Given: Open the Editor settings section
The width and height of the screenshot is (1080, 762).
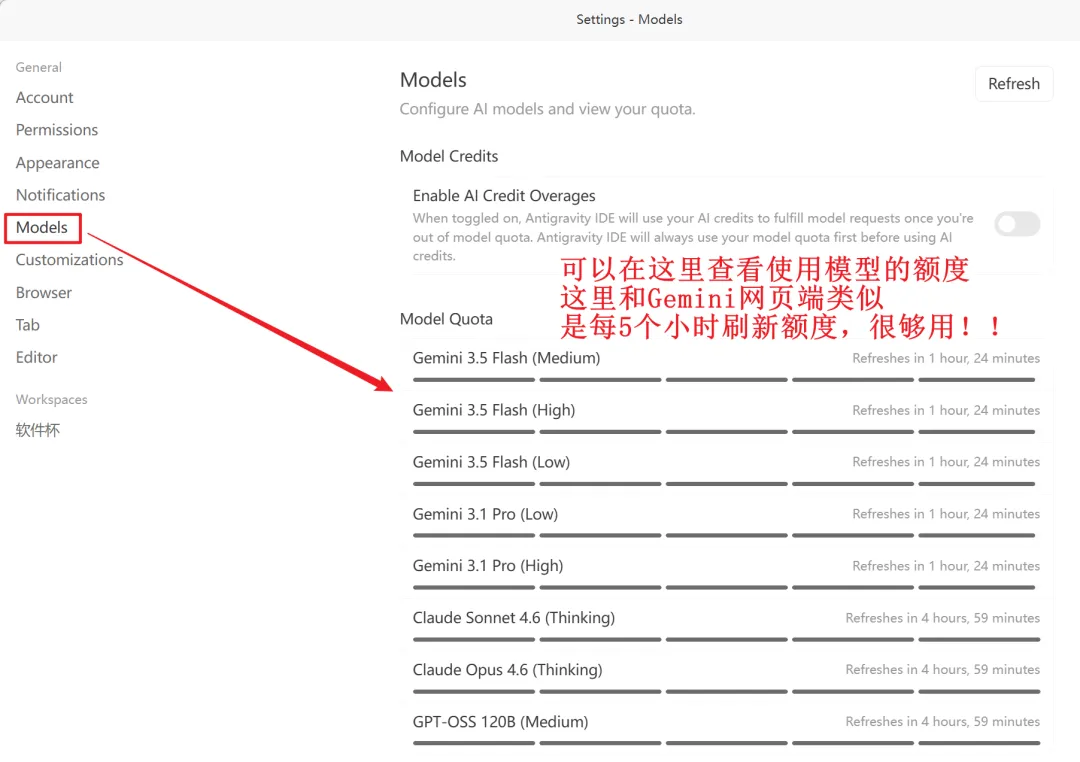Looking at the screenshot, I should pyautogui.click(x=37, y=358).
